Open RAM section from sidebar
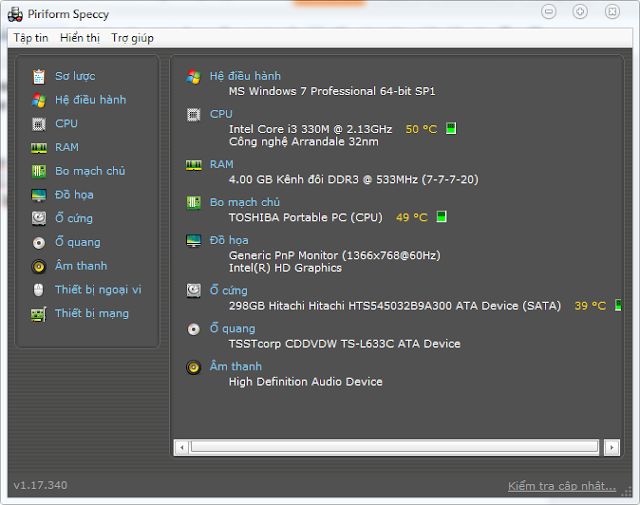Image resolution: width=640 pixels, height=505 pixels. tap(67, 147)
